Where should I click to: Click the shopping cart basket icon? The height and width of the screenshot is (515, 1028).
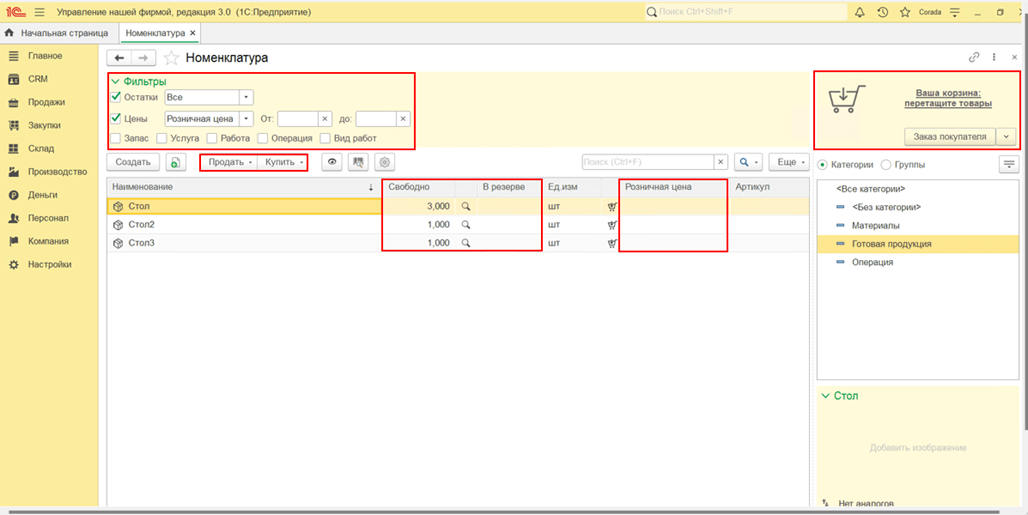point(847,99)
